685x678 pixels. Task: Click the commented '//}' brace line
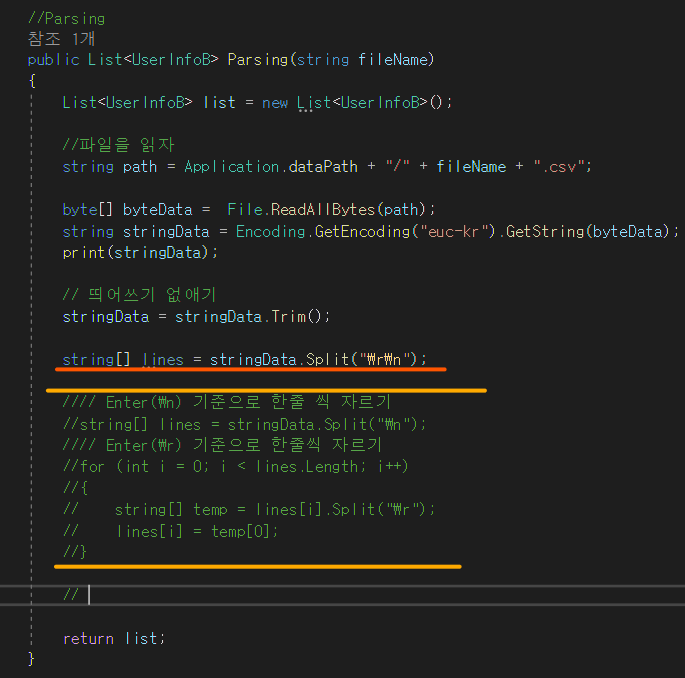coord(75,552)
